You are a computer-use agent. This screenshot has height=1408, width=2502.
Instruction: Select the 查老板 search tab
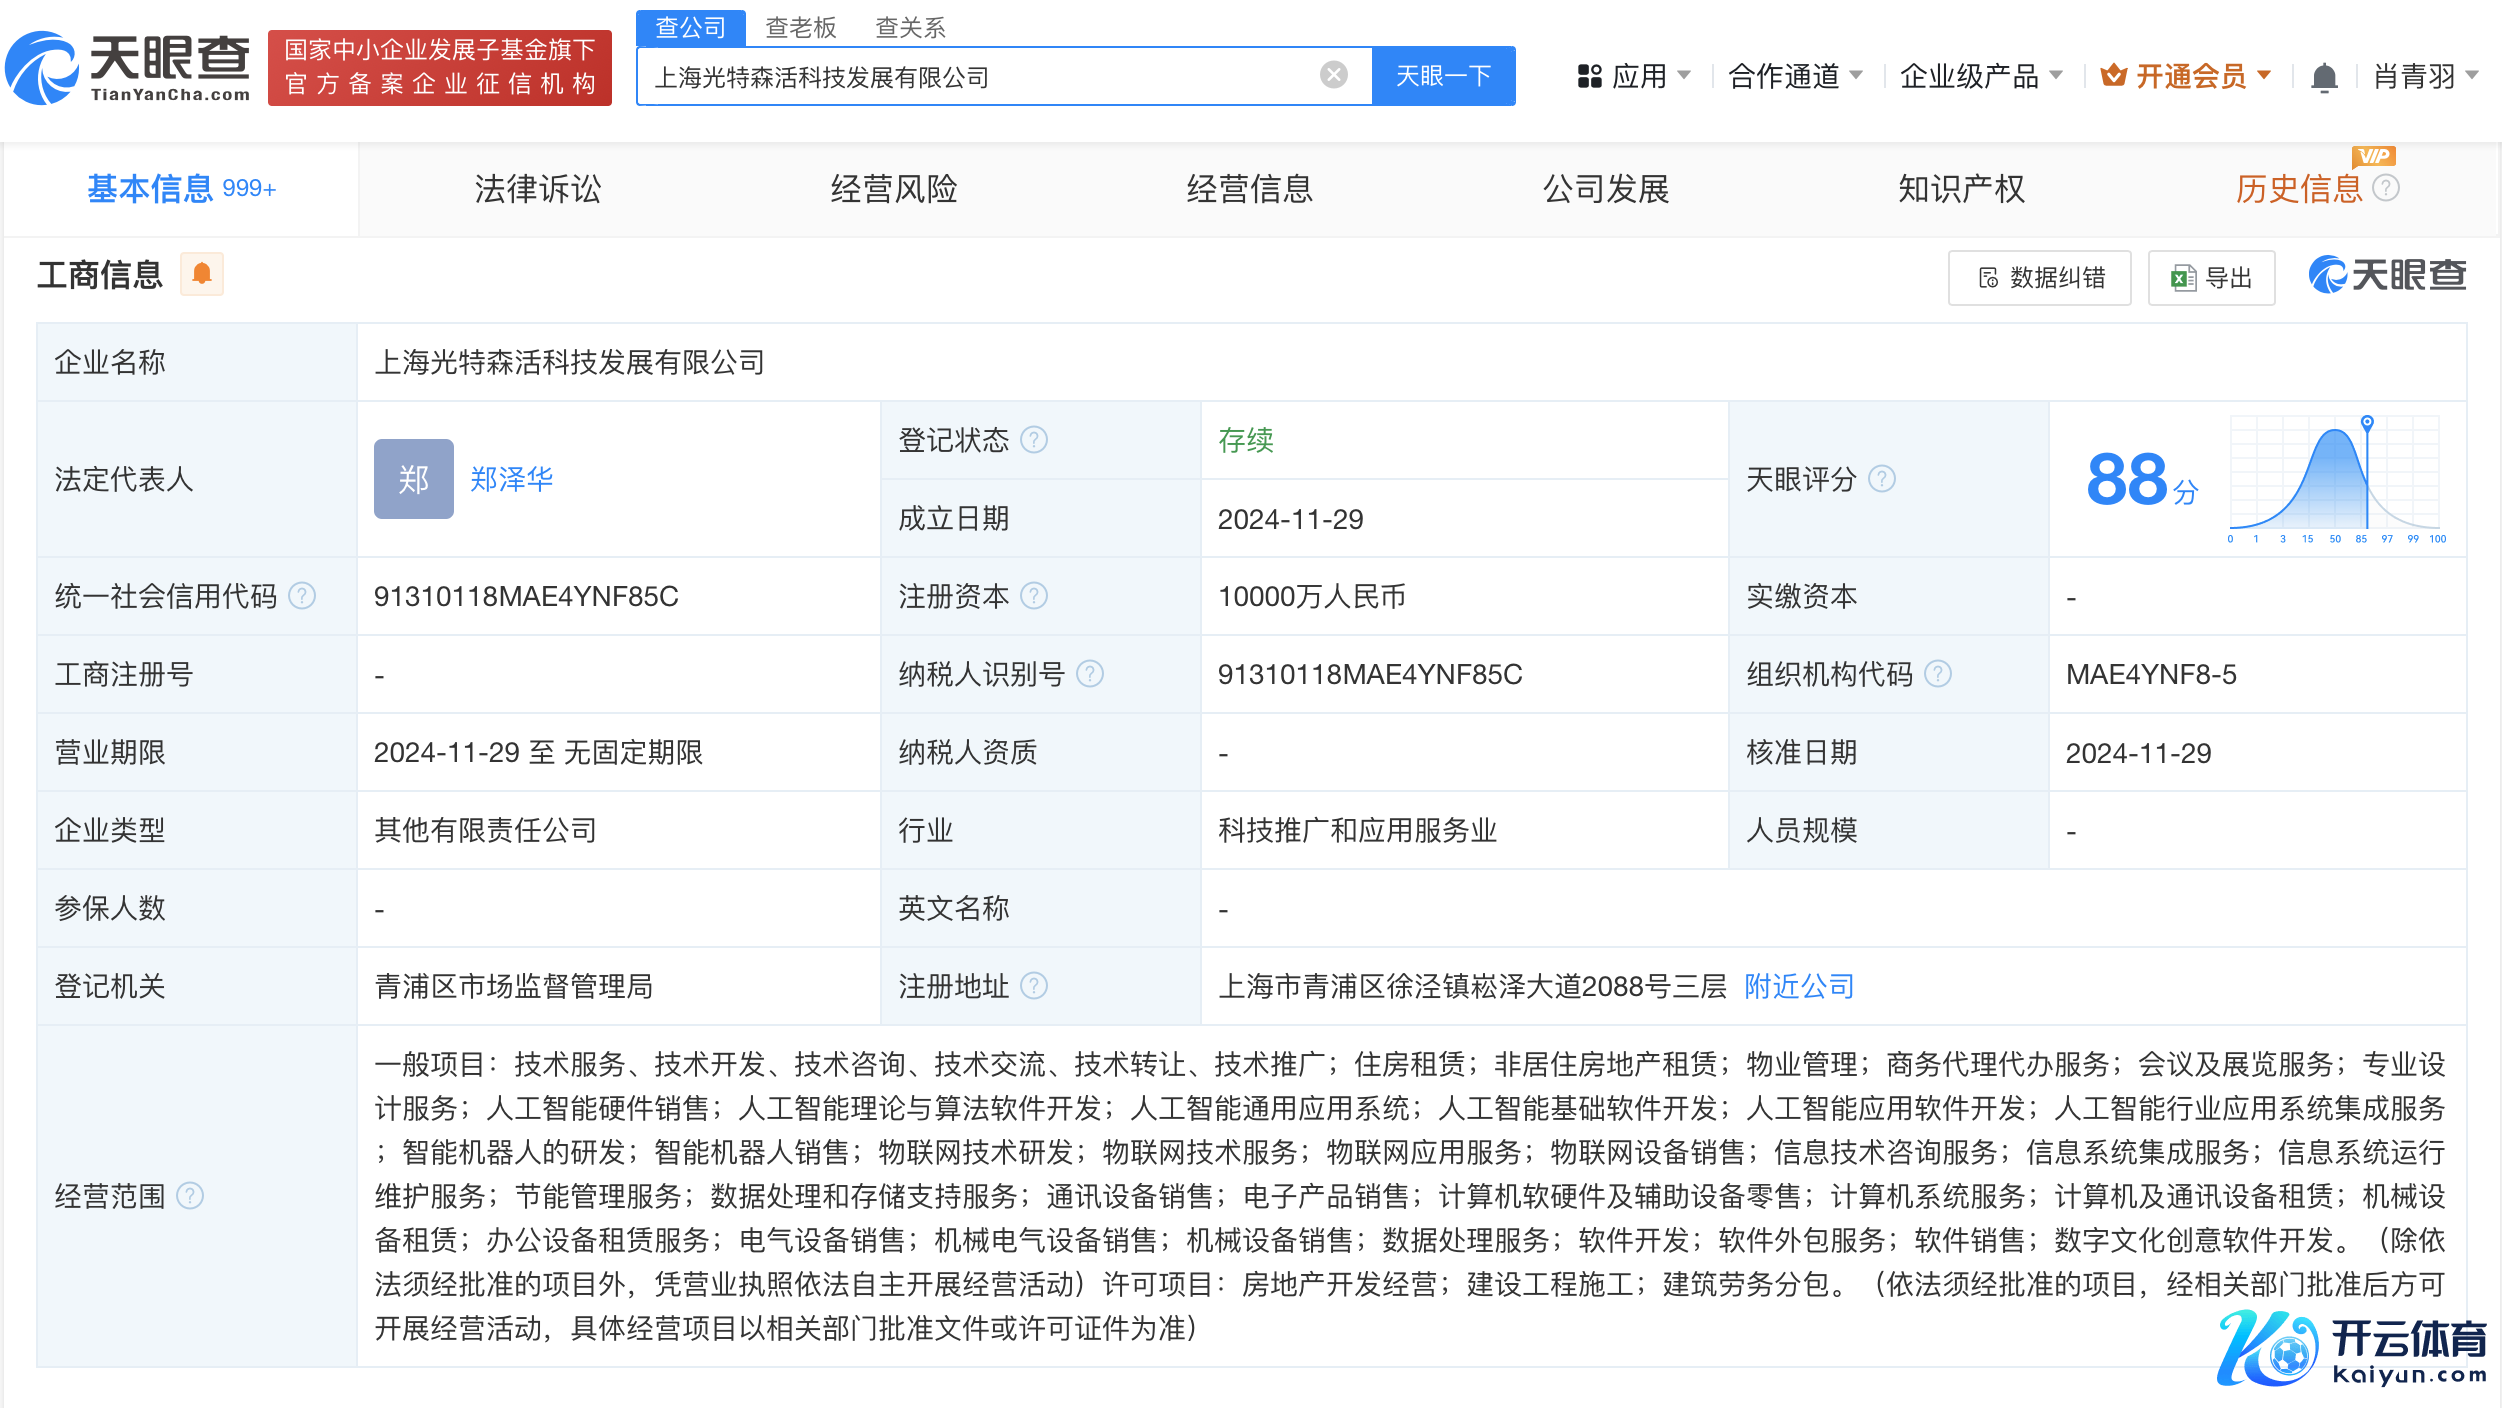point(800,27)
